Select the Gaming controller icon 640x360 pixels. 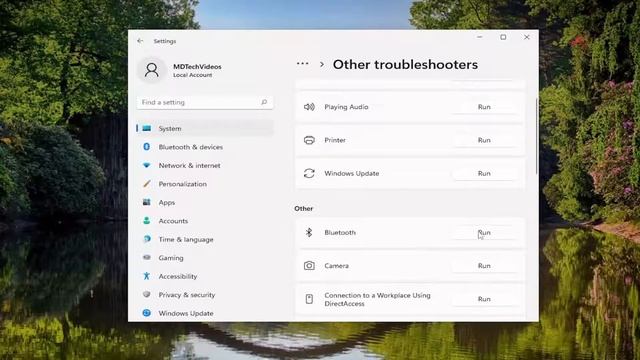pos(147,258)
